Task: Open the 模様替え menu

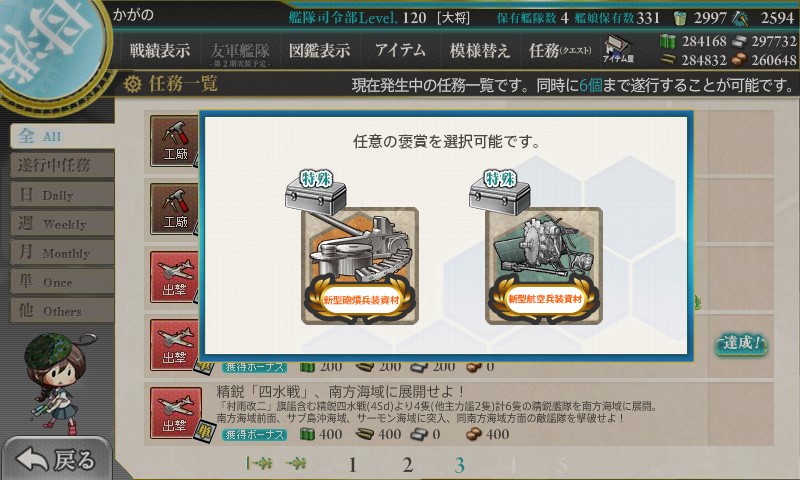Action: pos(480,50)
